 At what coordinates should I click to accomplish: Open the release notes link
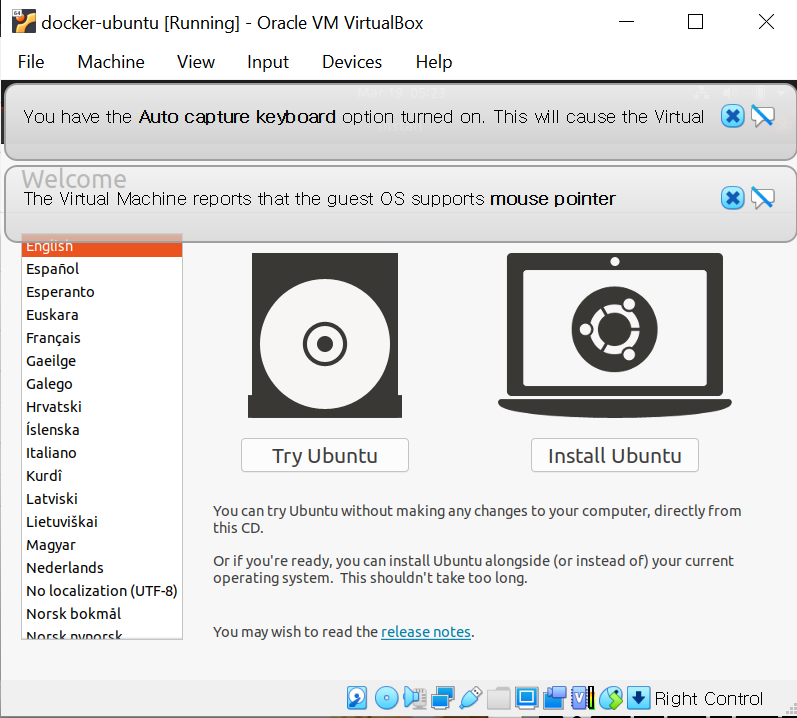(426, 632)
